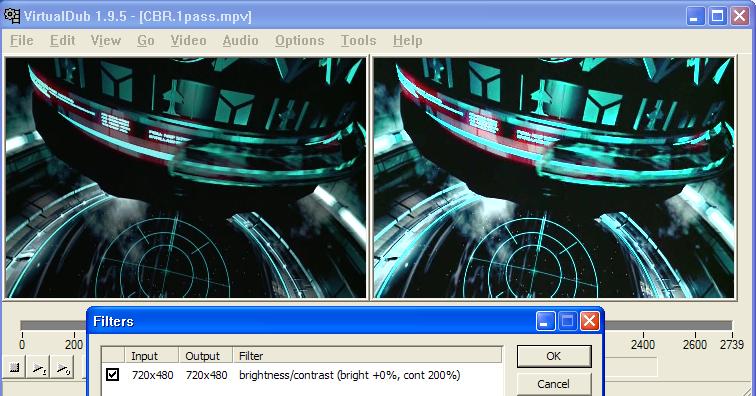Close the Filters dialog window
Screen dimensions: 756x396
pos(589,321)
